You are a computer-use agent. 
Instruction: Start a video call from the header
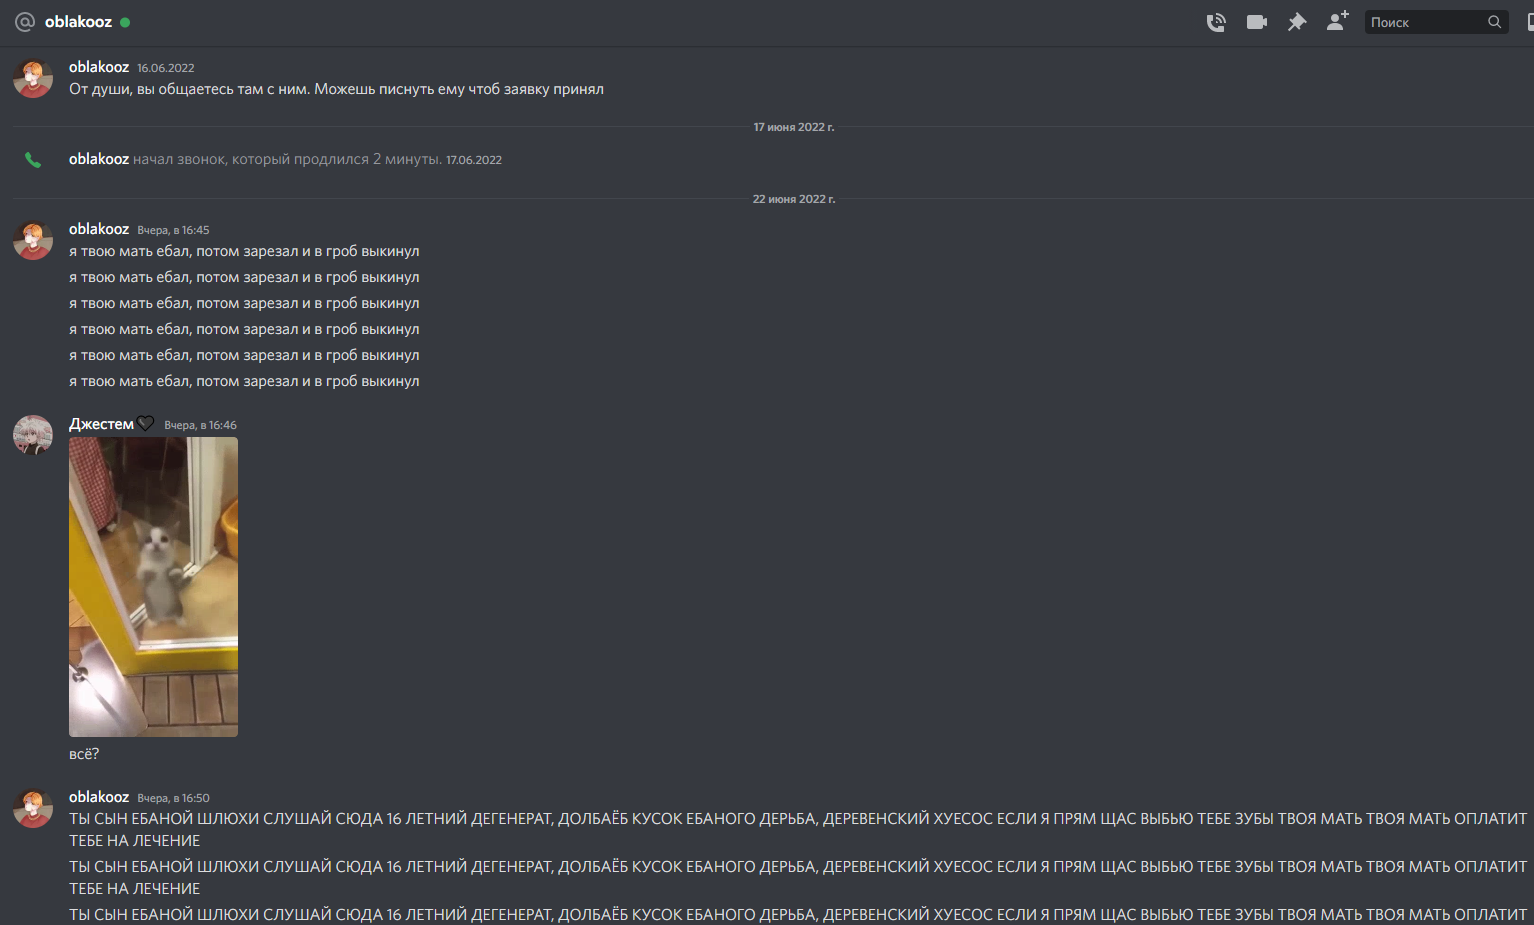click(1257, 22)
